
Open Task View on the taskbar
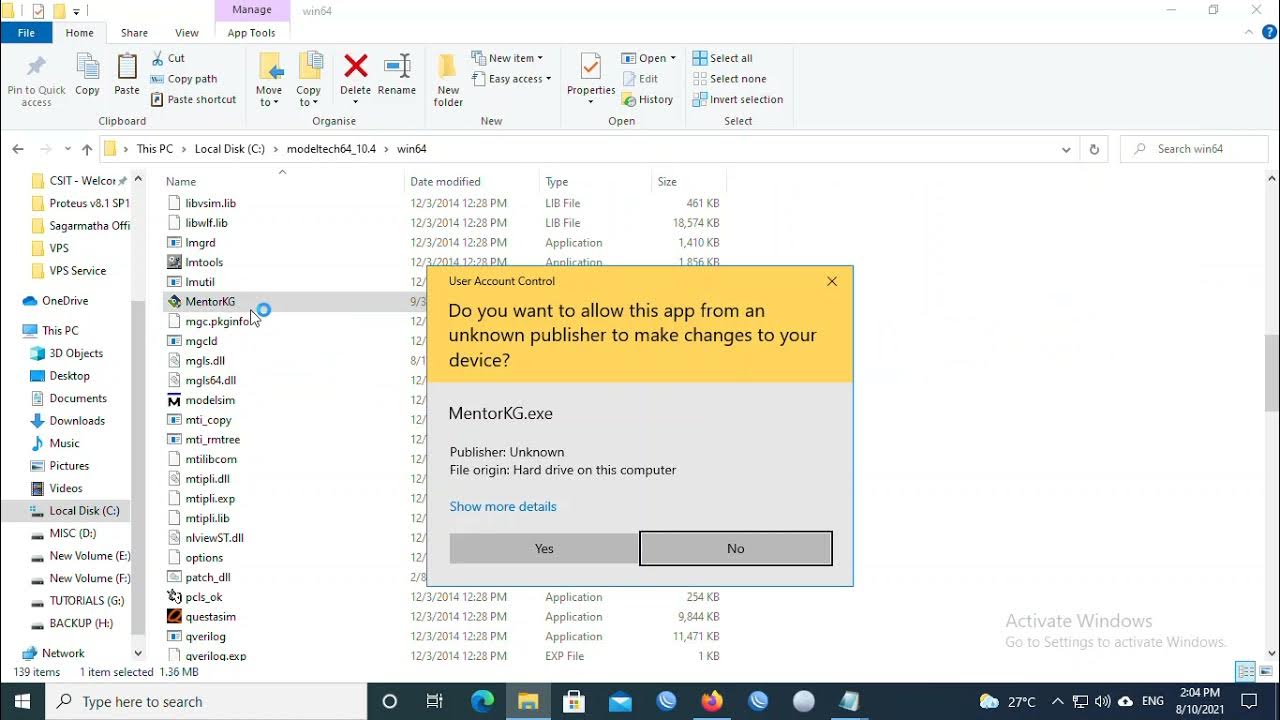pyautogui.click(x=434, y=701)
